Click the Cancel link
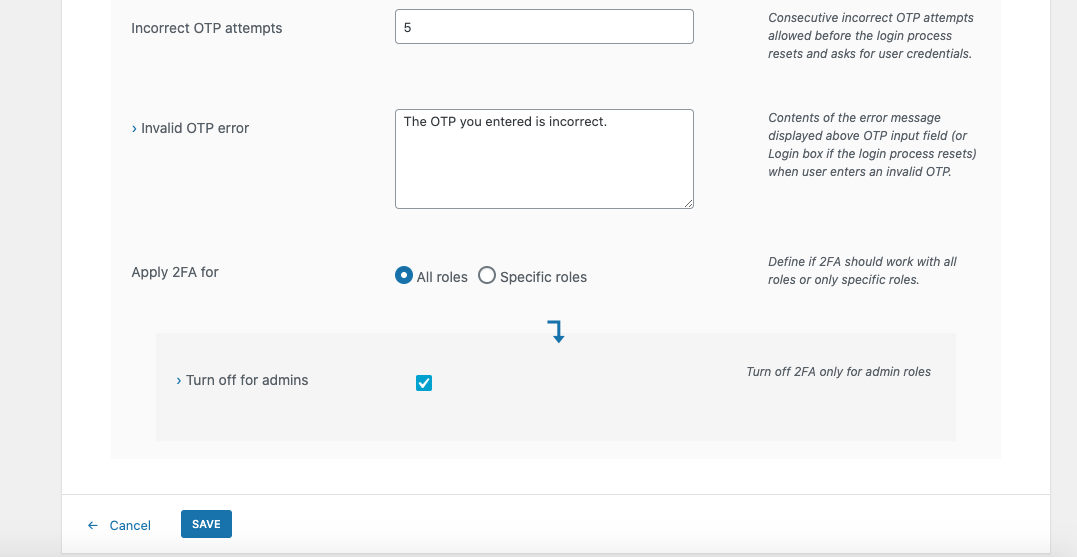 tap(130, 525)
